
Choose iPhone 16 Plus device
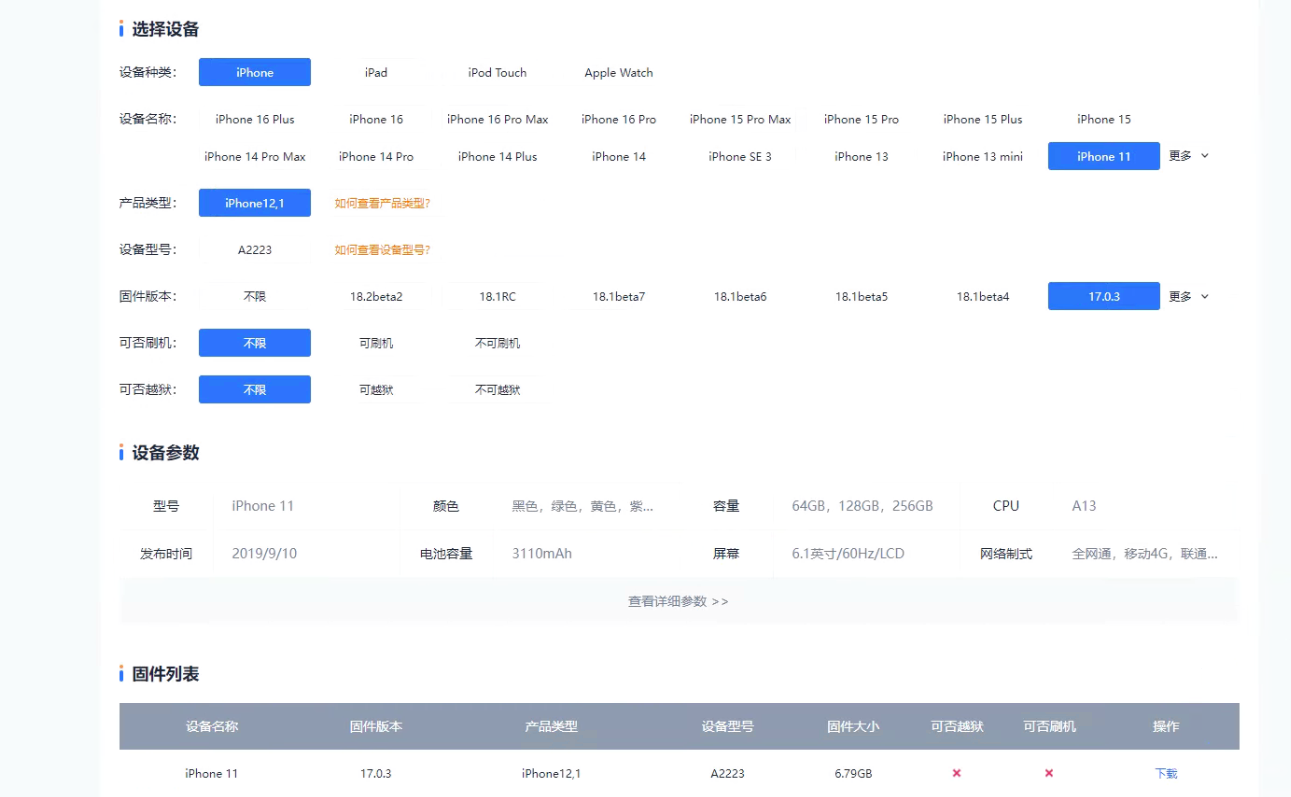click(255, 119)
